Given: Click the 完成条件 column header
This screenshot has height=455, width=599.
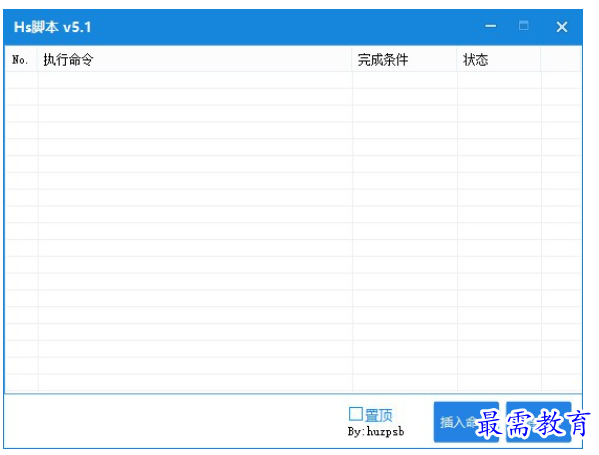Looking at the screenshot, I should pos(404,60).
